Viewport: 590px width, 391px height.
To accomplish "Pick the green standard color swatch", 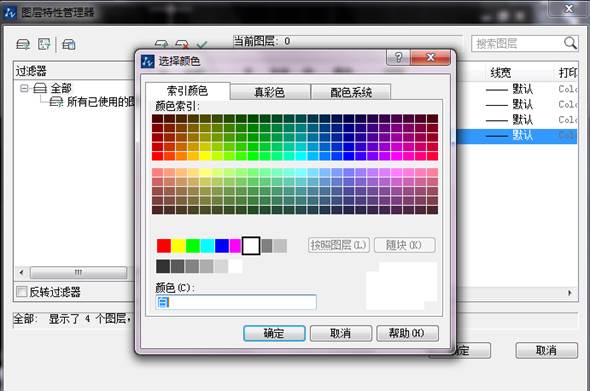I will pyautogui.click(x=193, y=246).
